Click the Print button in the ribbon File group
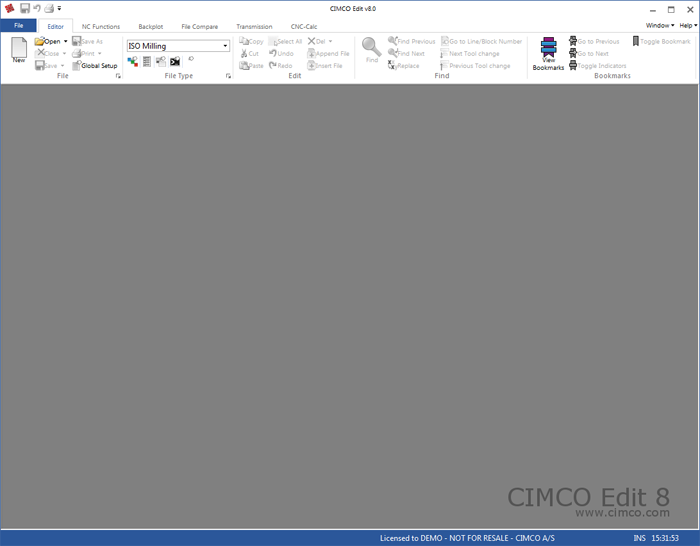Image resolution: width=700 pixels, height=546 pixels. point(84,54)
